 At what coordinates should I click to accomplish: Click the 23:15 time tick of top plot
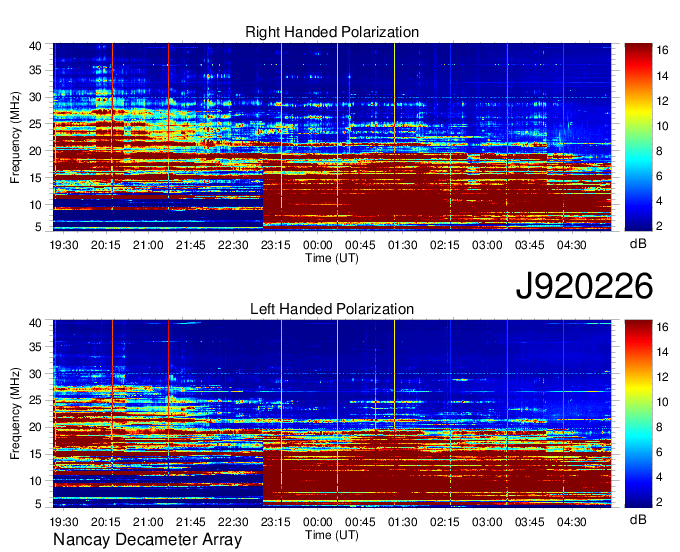point(275,245)
